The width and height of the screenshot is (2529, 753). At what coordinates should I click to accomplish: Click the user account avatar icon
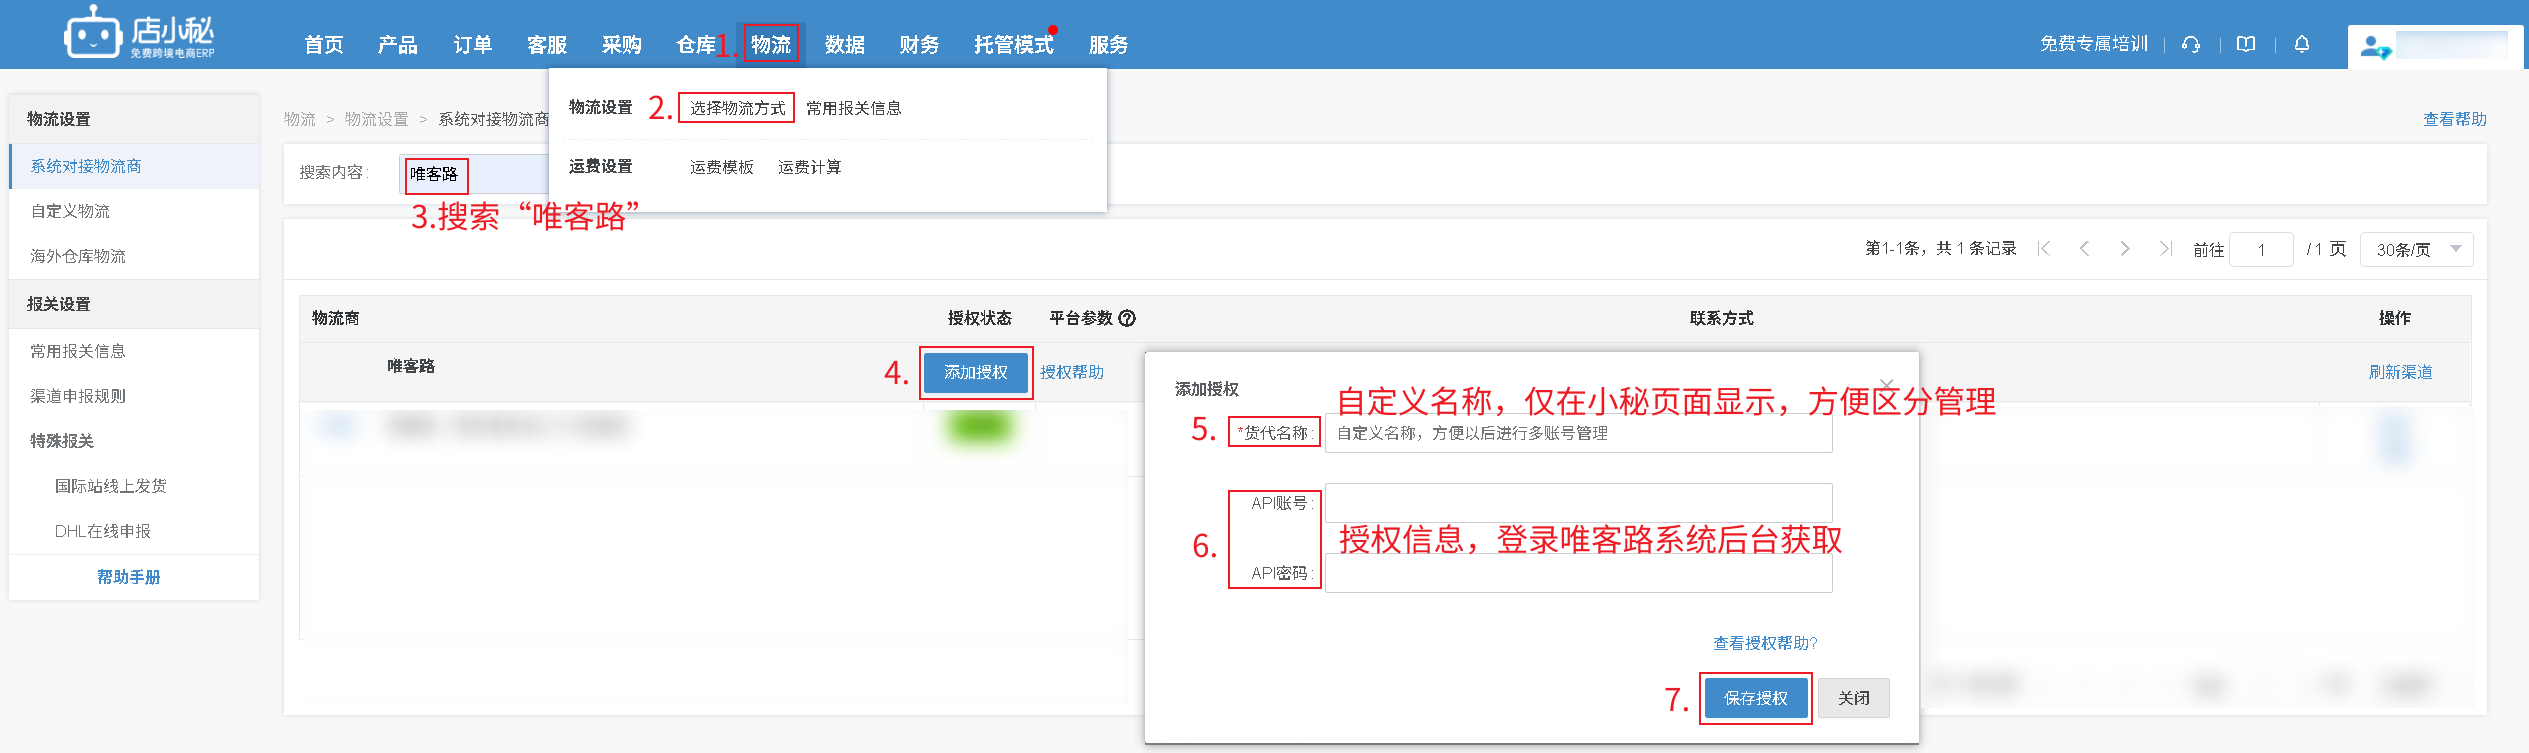(2374, 47)
